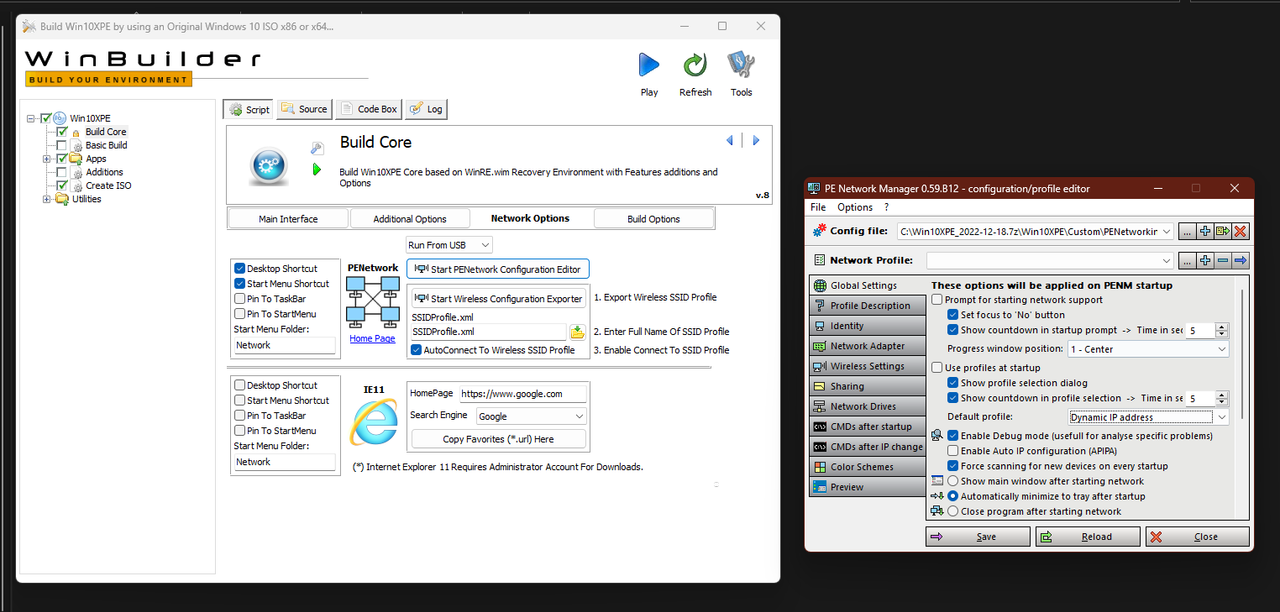
Task: Expand the Utilities tree node
Action: pos(47,199)
